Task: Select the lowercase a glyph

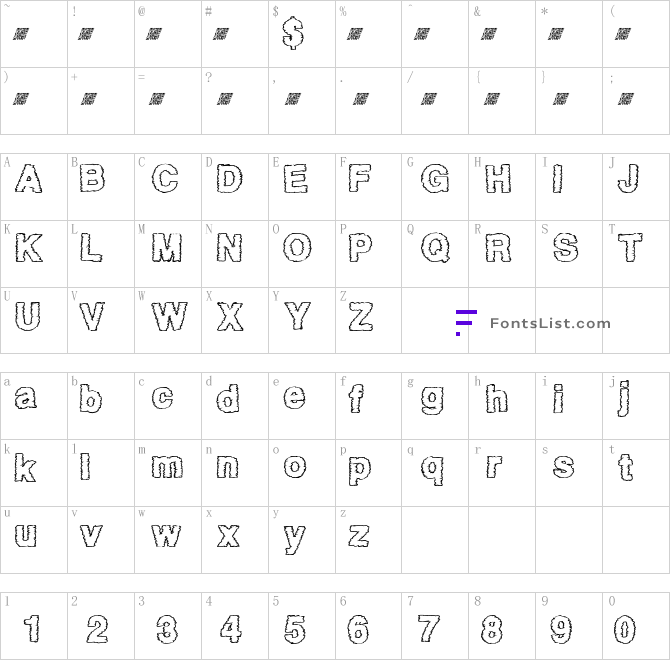Action: (x=29, y=402)
